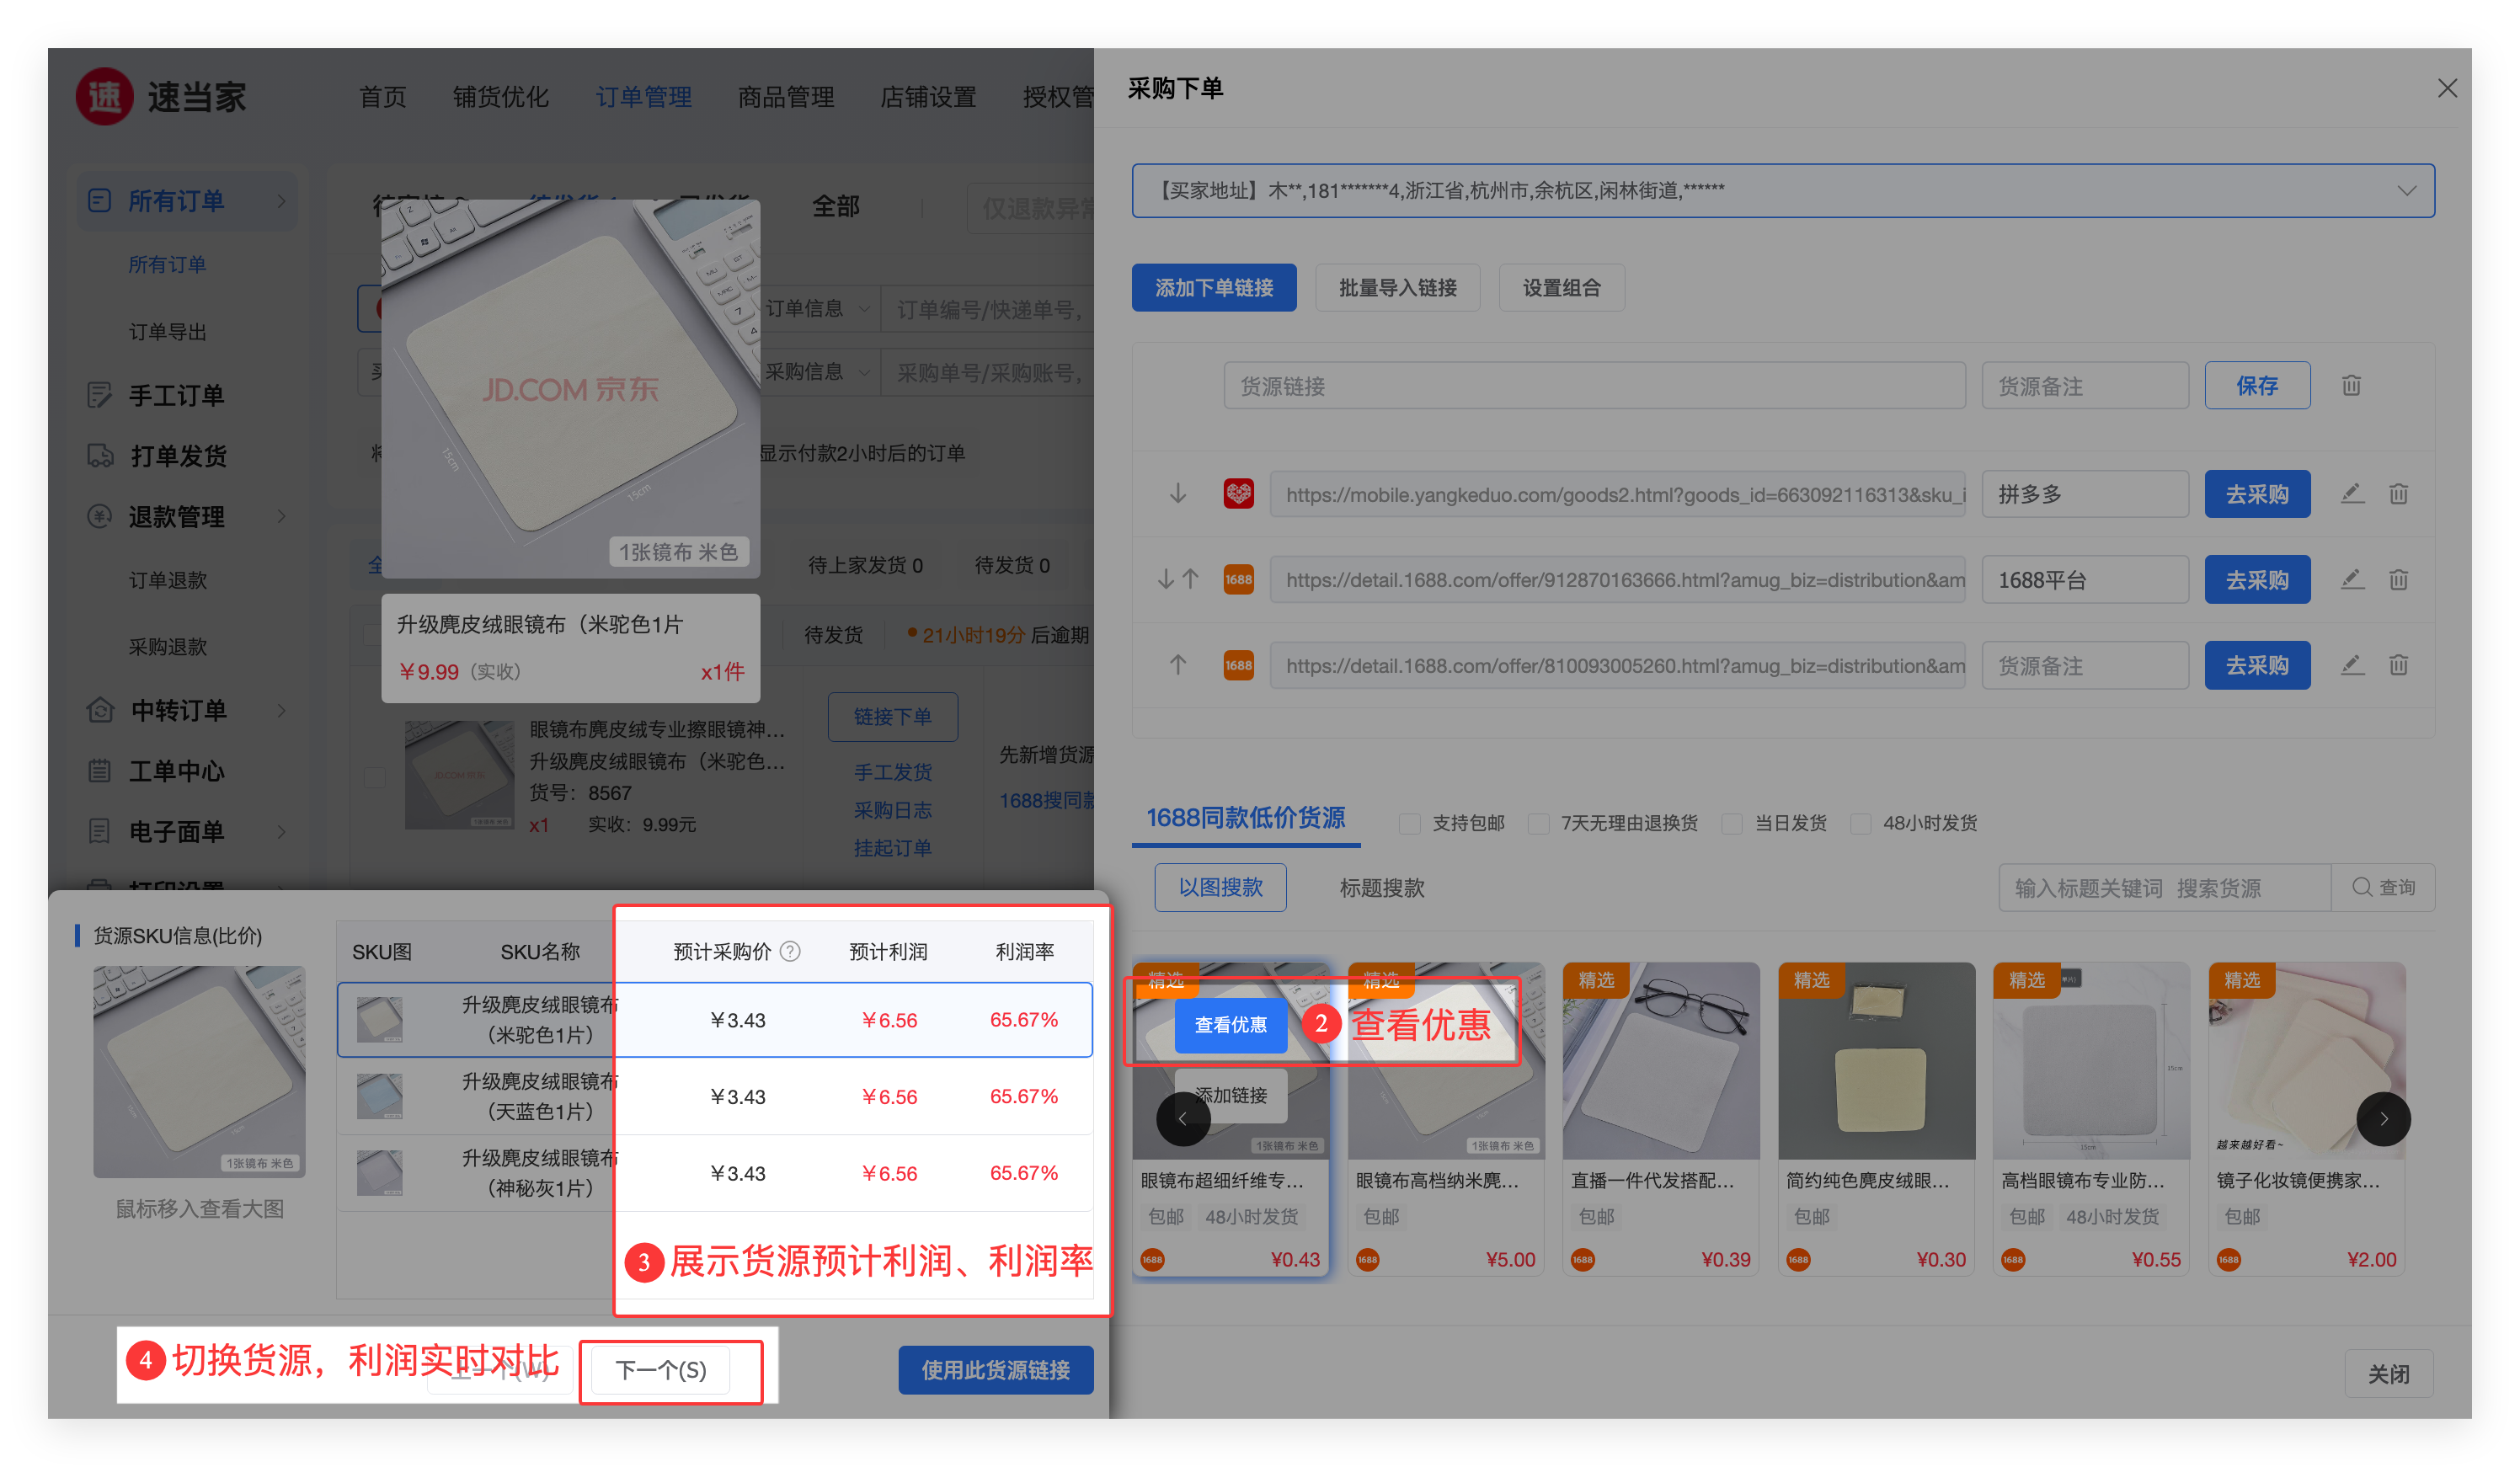
Task: Click the magnifier 查询 search button
Action: pos(2383,887)
